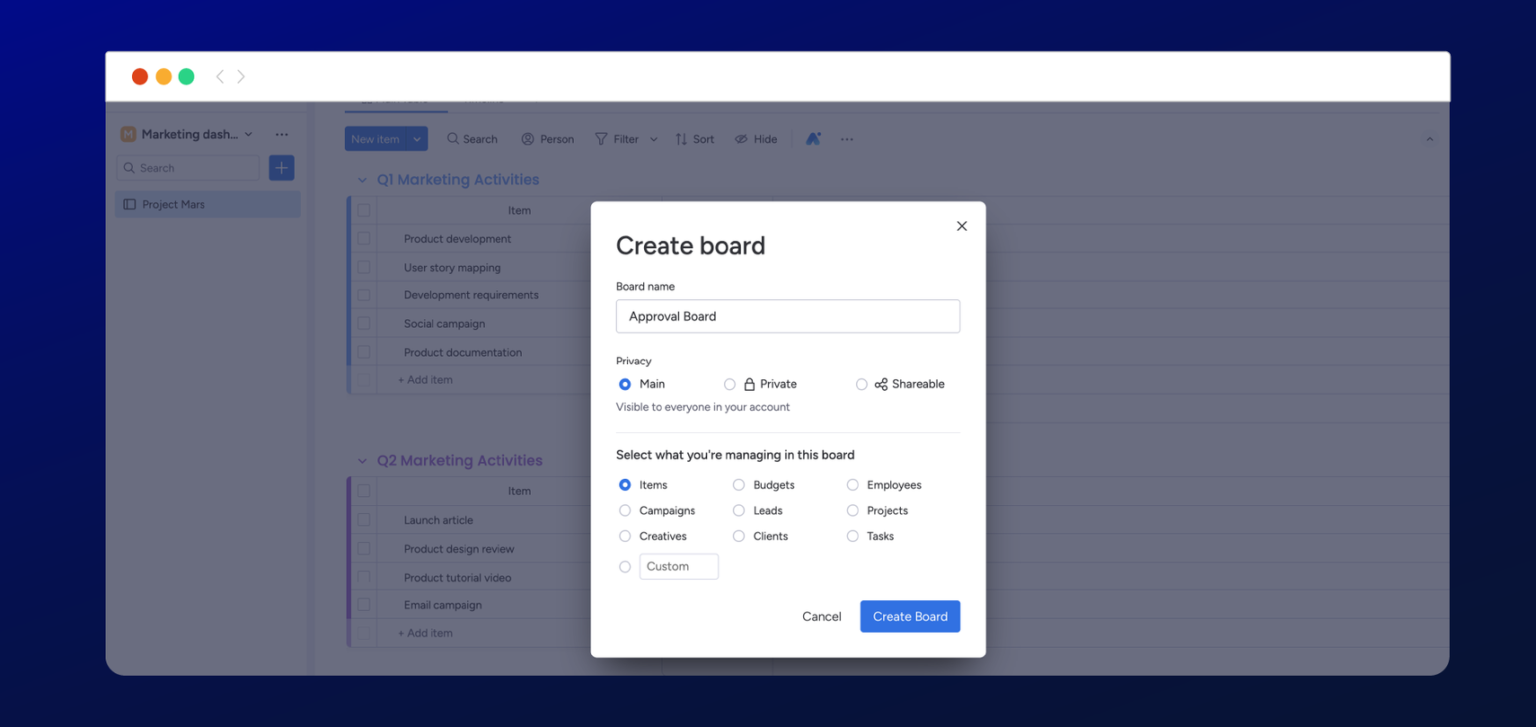Click the Filter toolbar button
1536x727 pixels.
pyautogui.click(x=617, y=139)
